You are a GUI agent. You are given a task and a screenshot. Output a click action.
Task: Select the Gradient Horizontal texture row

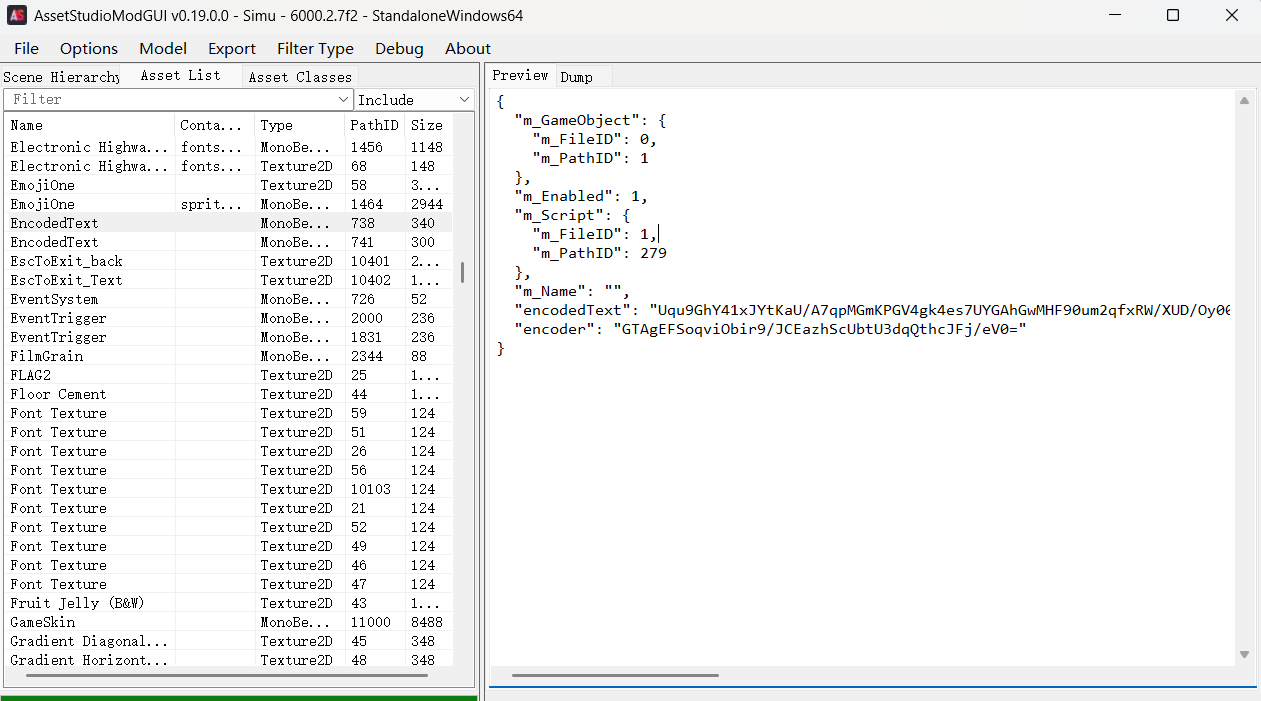point(229,660)
